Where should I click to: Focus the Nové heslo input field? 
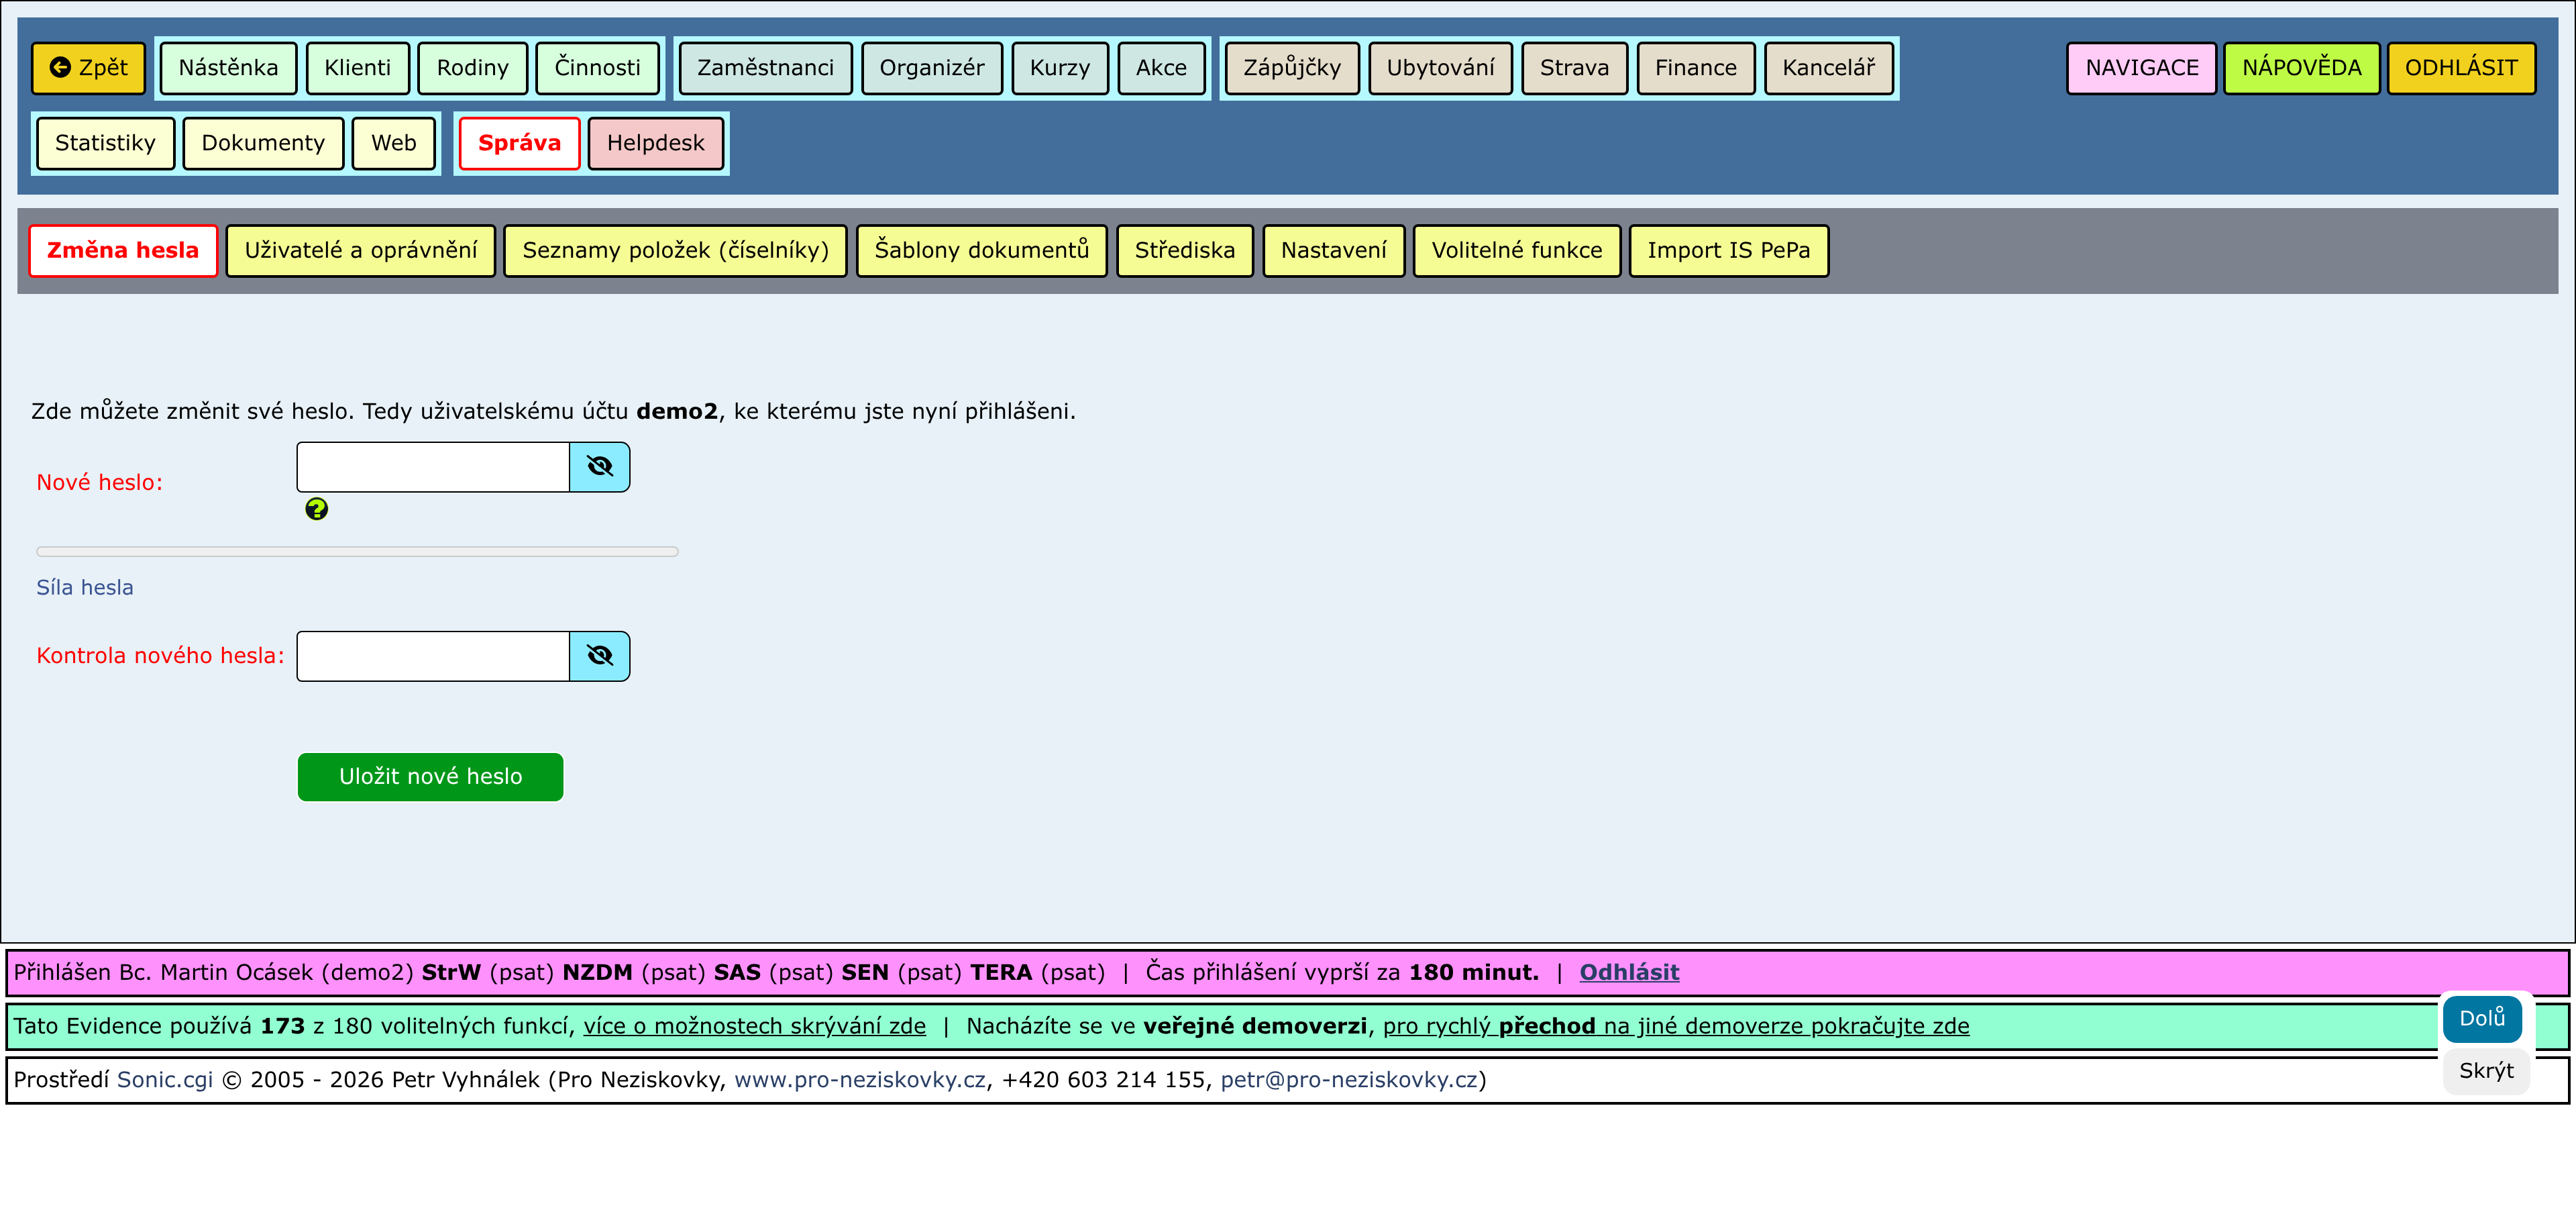[x=433, y=467]
